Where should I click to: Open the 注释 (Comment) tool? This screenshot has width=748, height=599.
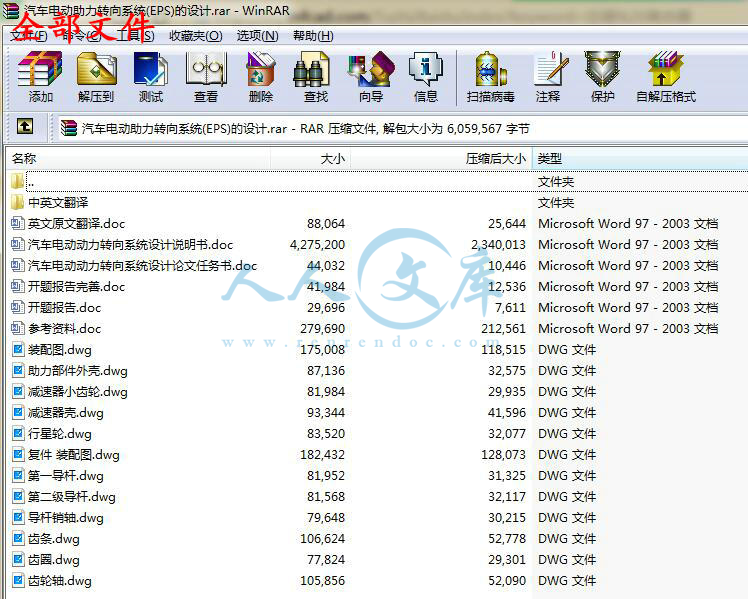[550, 70]
